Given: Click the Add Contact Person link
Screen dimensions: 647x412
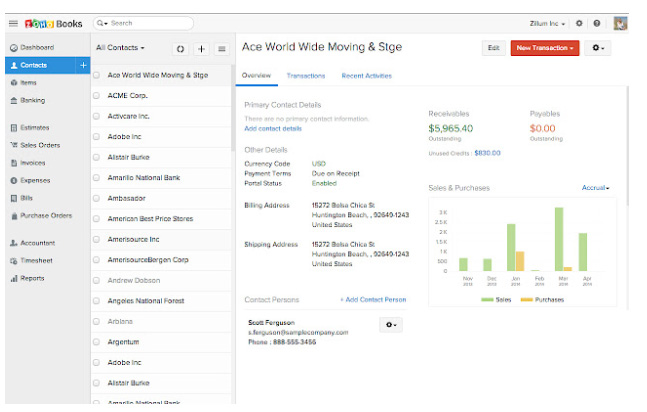Looking at the screenshot, I should (x=373, y=300).
